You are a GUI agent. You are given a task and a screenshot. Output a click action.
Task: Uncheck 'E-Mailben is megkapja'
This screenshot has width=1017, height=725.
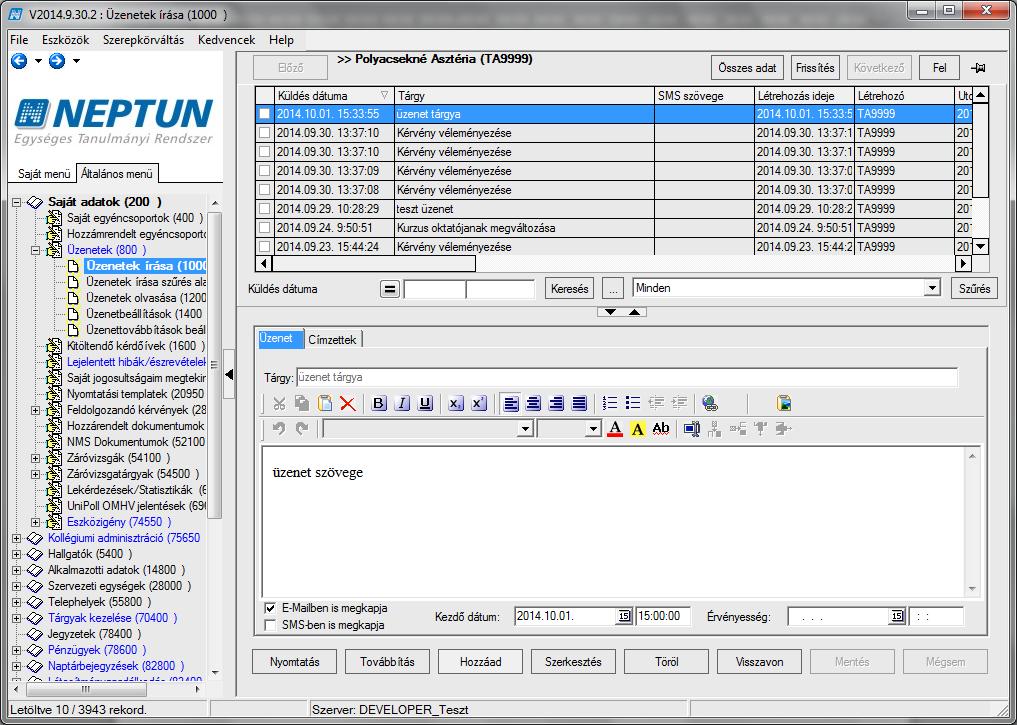pos(270,608)
